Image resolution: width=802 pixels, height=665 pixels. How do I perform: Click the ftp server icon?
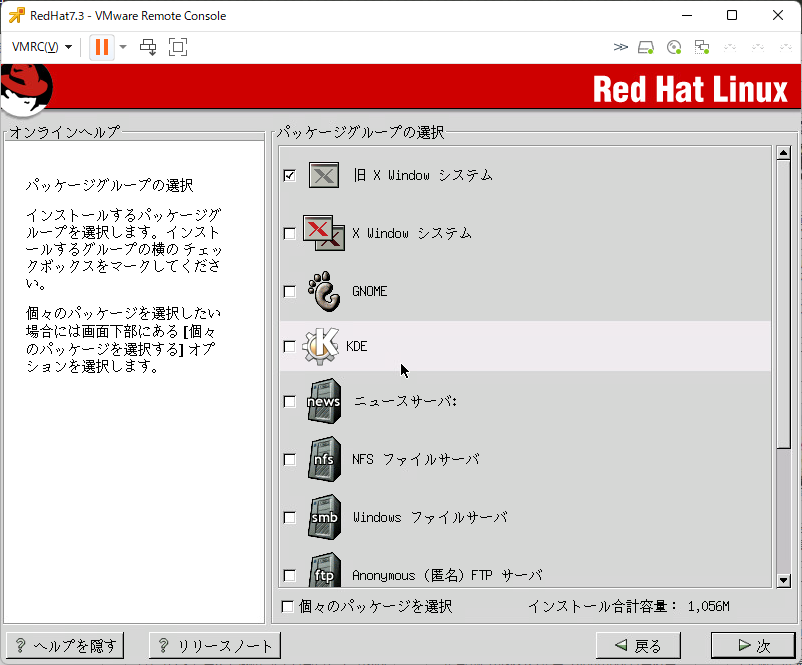pyautogui.click(x=324, y=569)
